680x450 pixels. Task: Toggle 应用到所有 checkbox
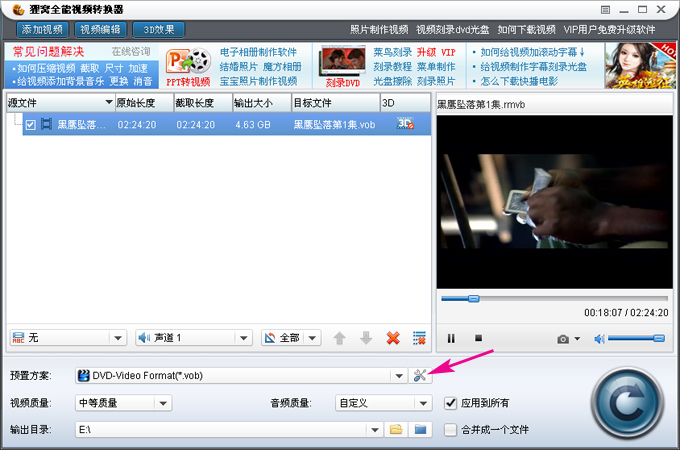[450, 403]
